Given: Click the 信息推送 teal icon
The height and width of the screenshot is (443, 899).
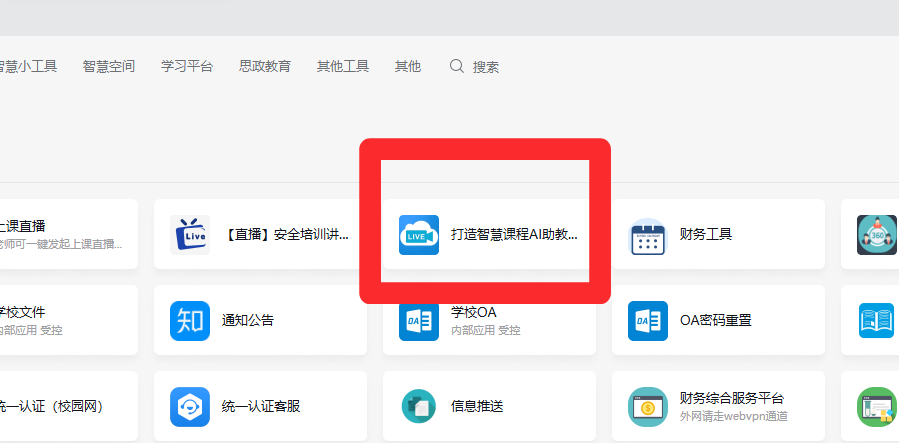Looking at the screenshot, I should pos(418,406).
